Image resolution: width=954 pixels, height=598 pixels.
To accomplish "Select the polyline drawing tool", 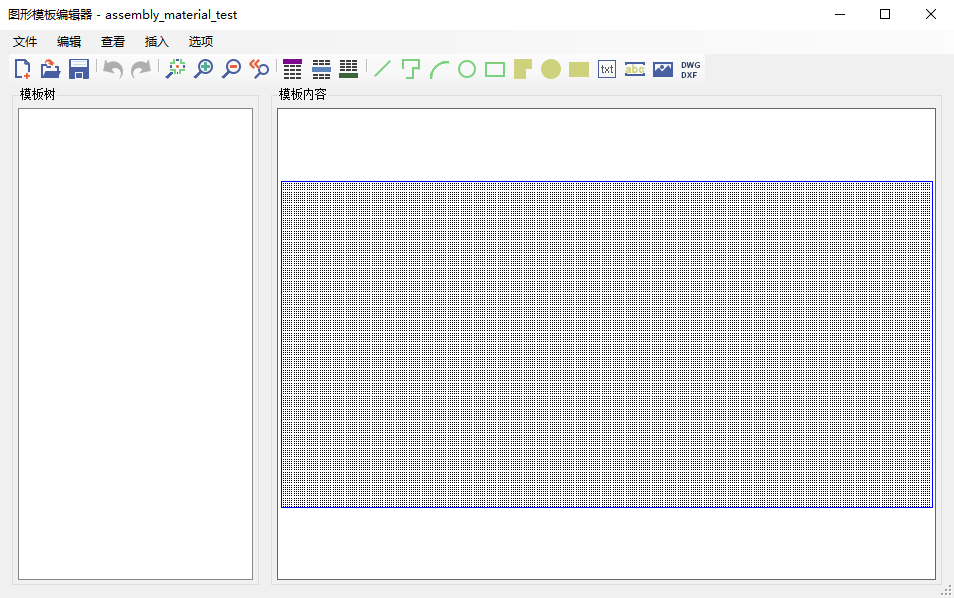I will click(x=411, y=69).
